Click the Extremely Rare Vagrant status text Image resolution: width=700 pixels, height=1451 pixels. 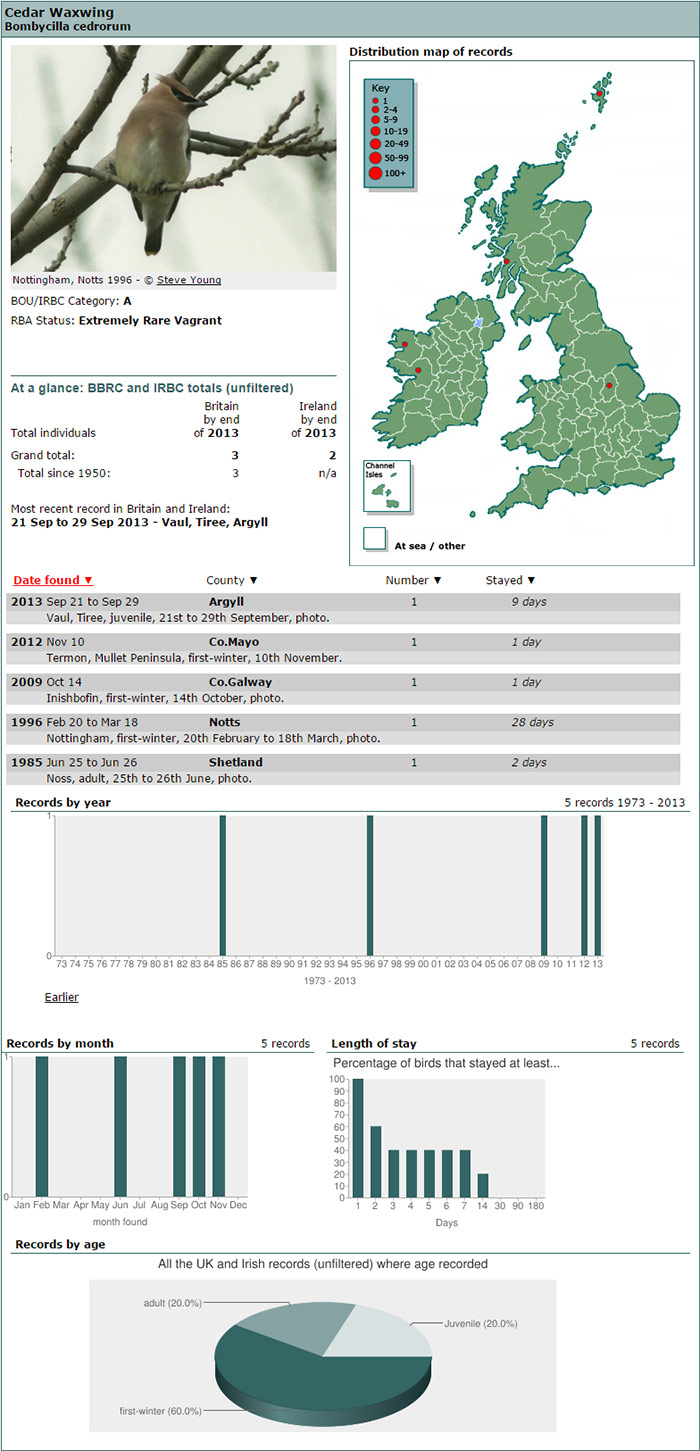click(x=150, y=321)
